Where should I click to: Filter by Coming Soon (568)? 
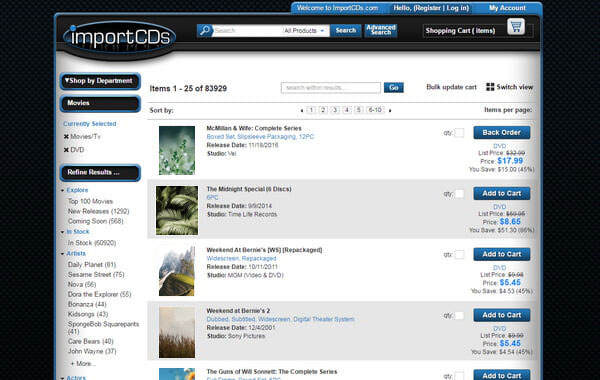(x=95, y=221)
